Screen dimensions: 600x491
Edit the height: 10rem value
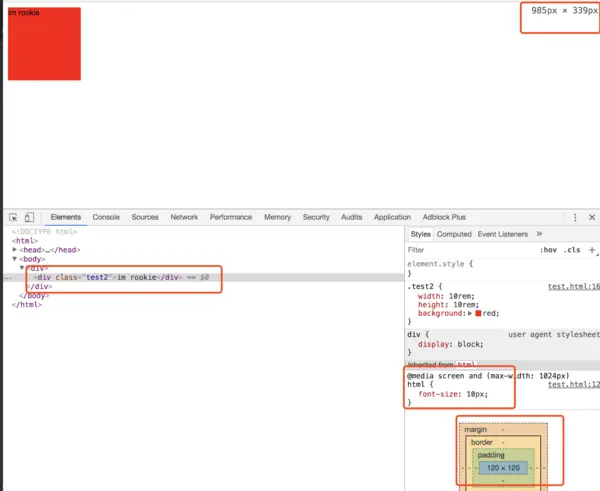(x=466, y=305)
